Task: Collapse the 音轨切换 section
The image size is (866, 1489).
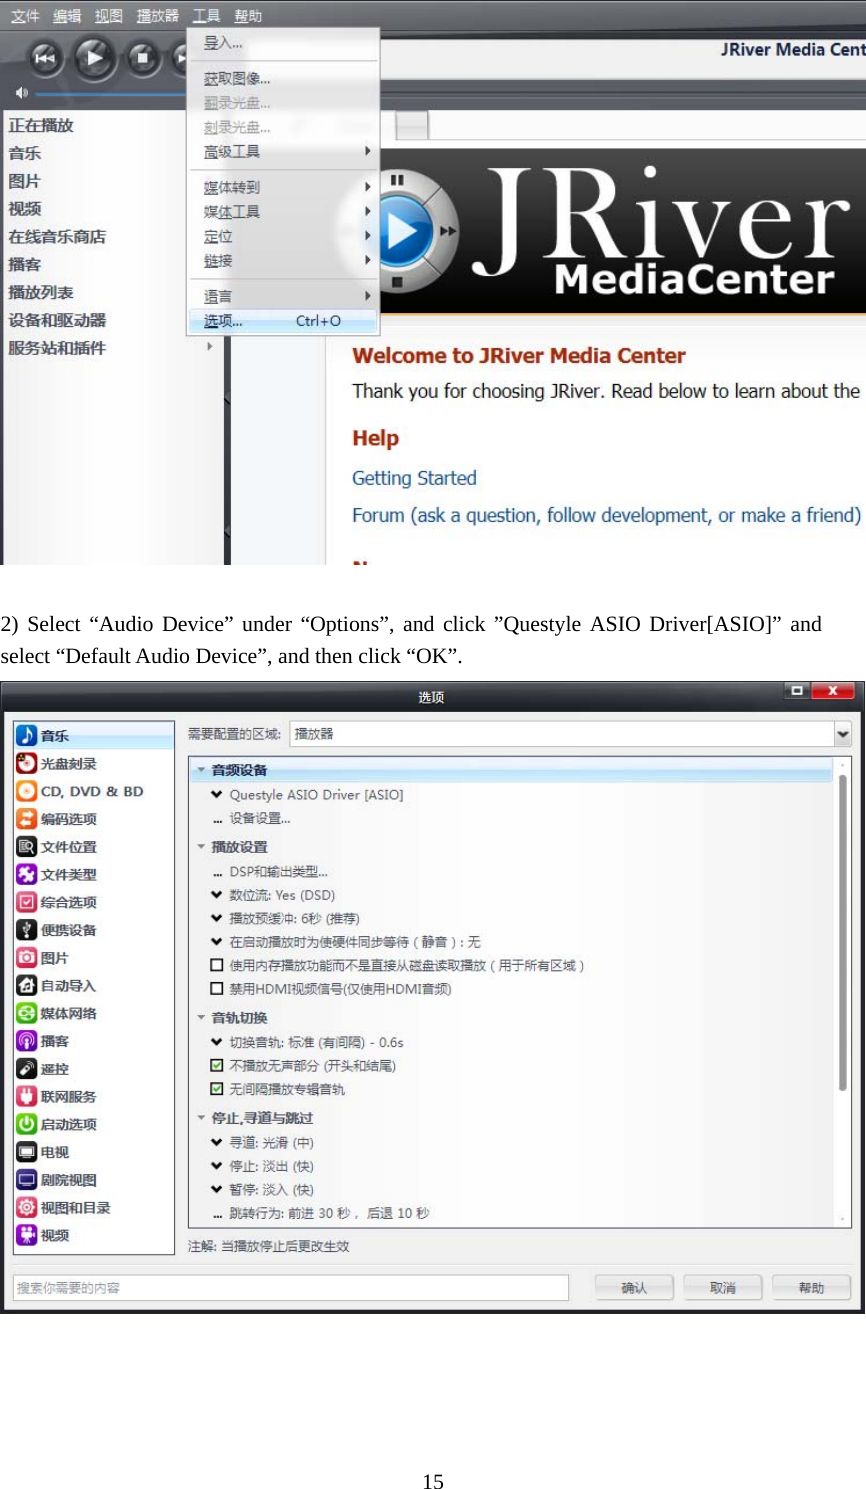Action: [201, 1018]
